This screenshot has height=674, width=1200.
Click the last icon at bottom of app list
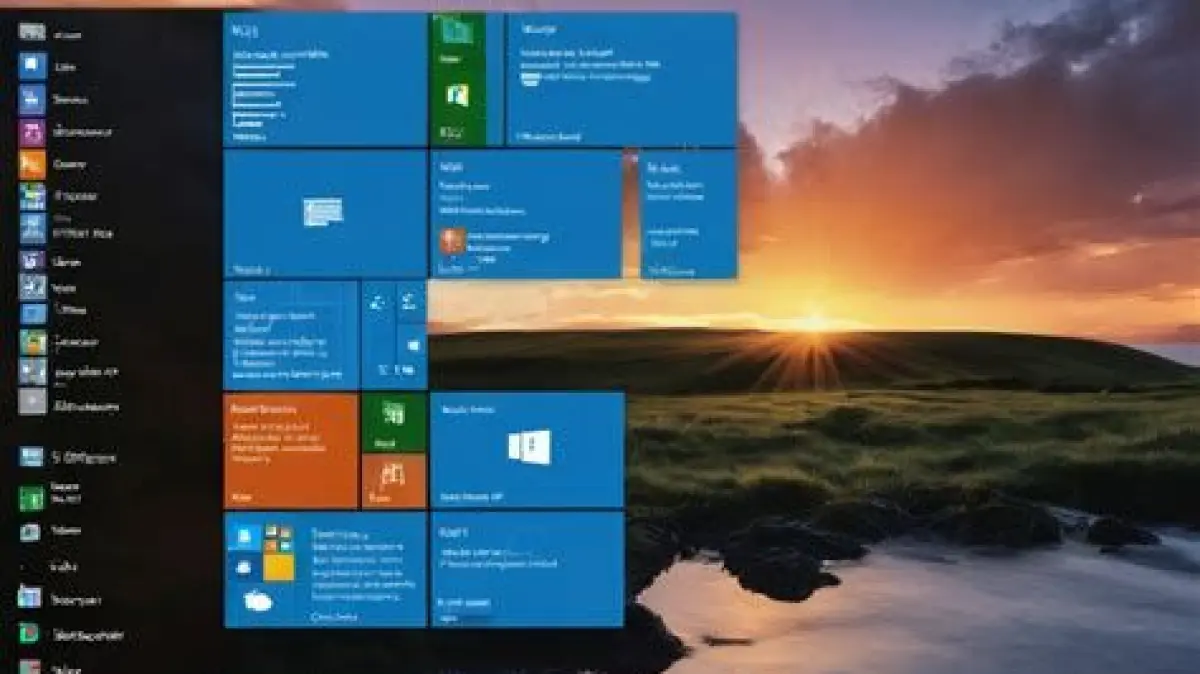coord(30,667)
